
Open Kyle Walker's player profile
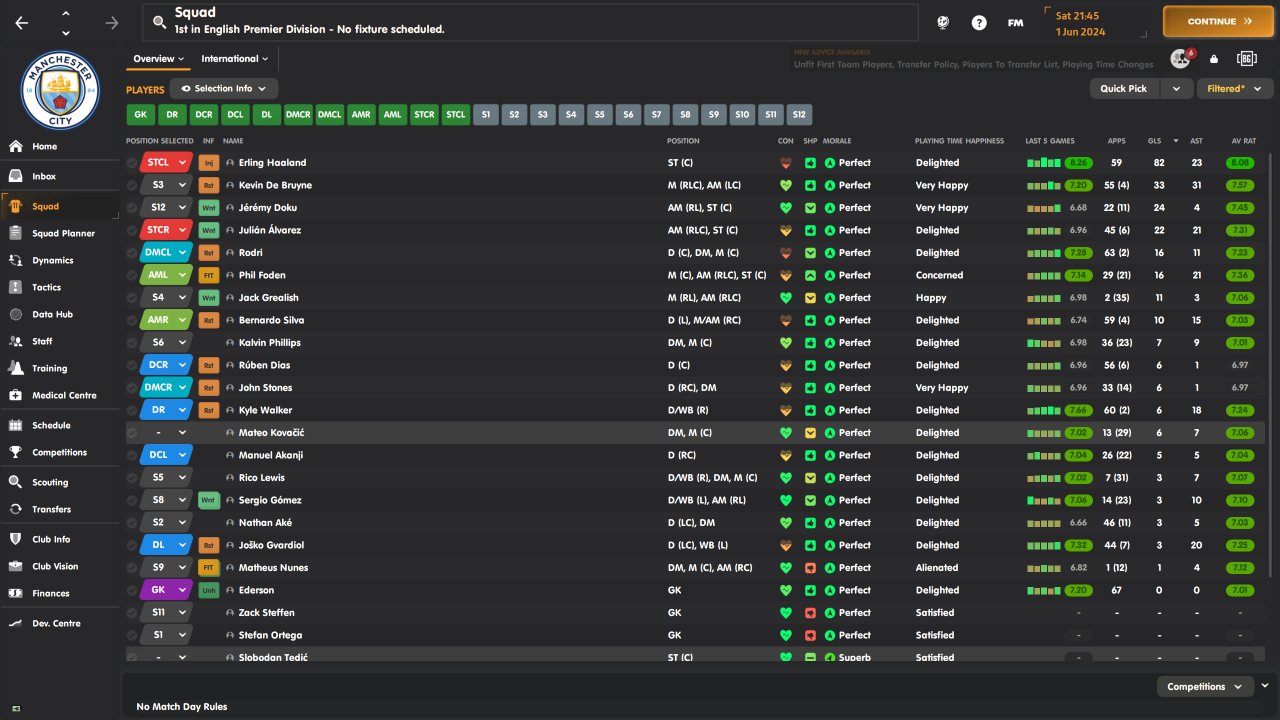tap(264, 410)
